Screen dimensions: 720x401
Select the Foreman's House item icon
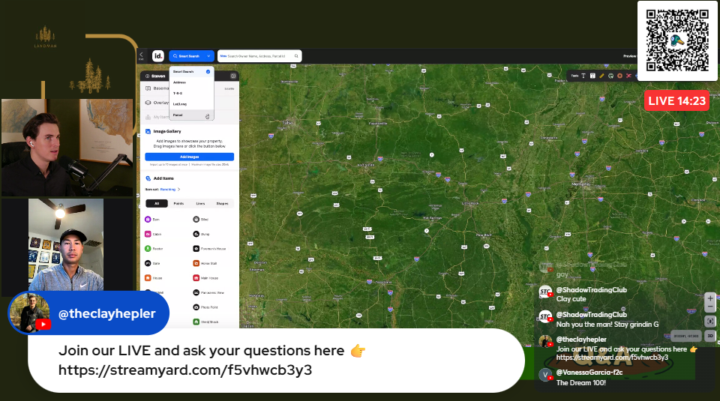(196, 249)
